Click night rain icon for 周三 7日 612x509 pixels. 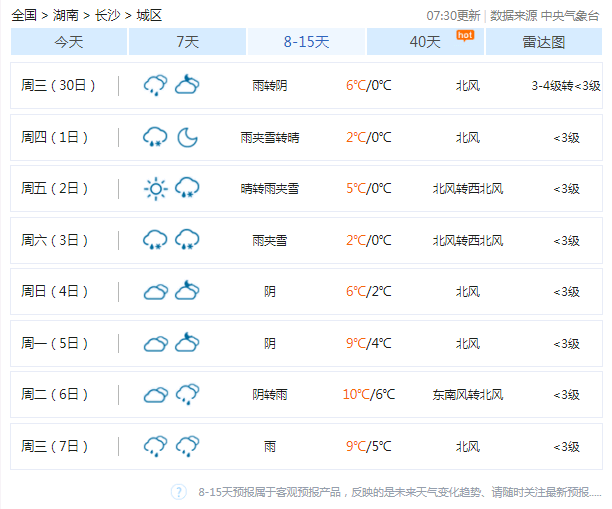(187, 446)
